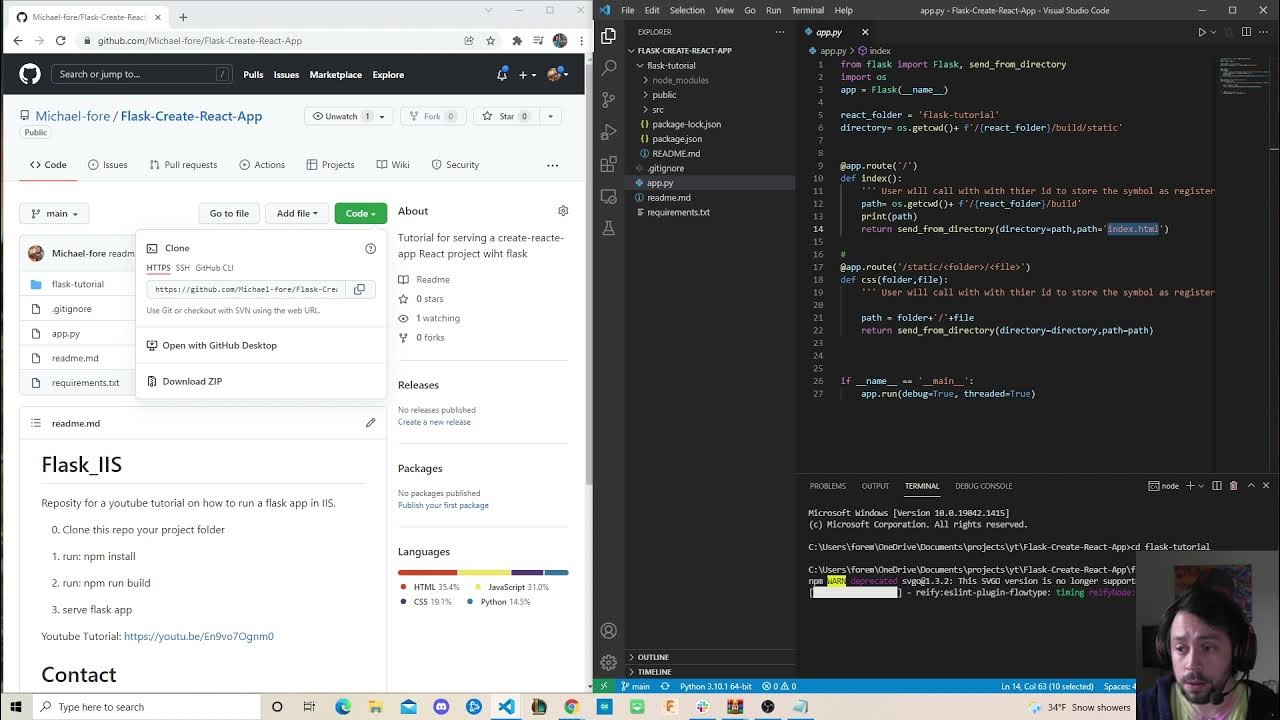Open the Actions repository tab

click(x=262, y=165)
